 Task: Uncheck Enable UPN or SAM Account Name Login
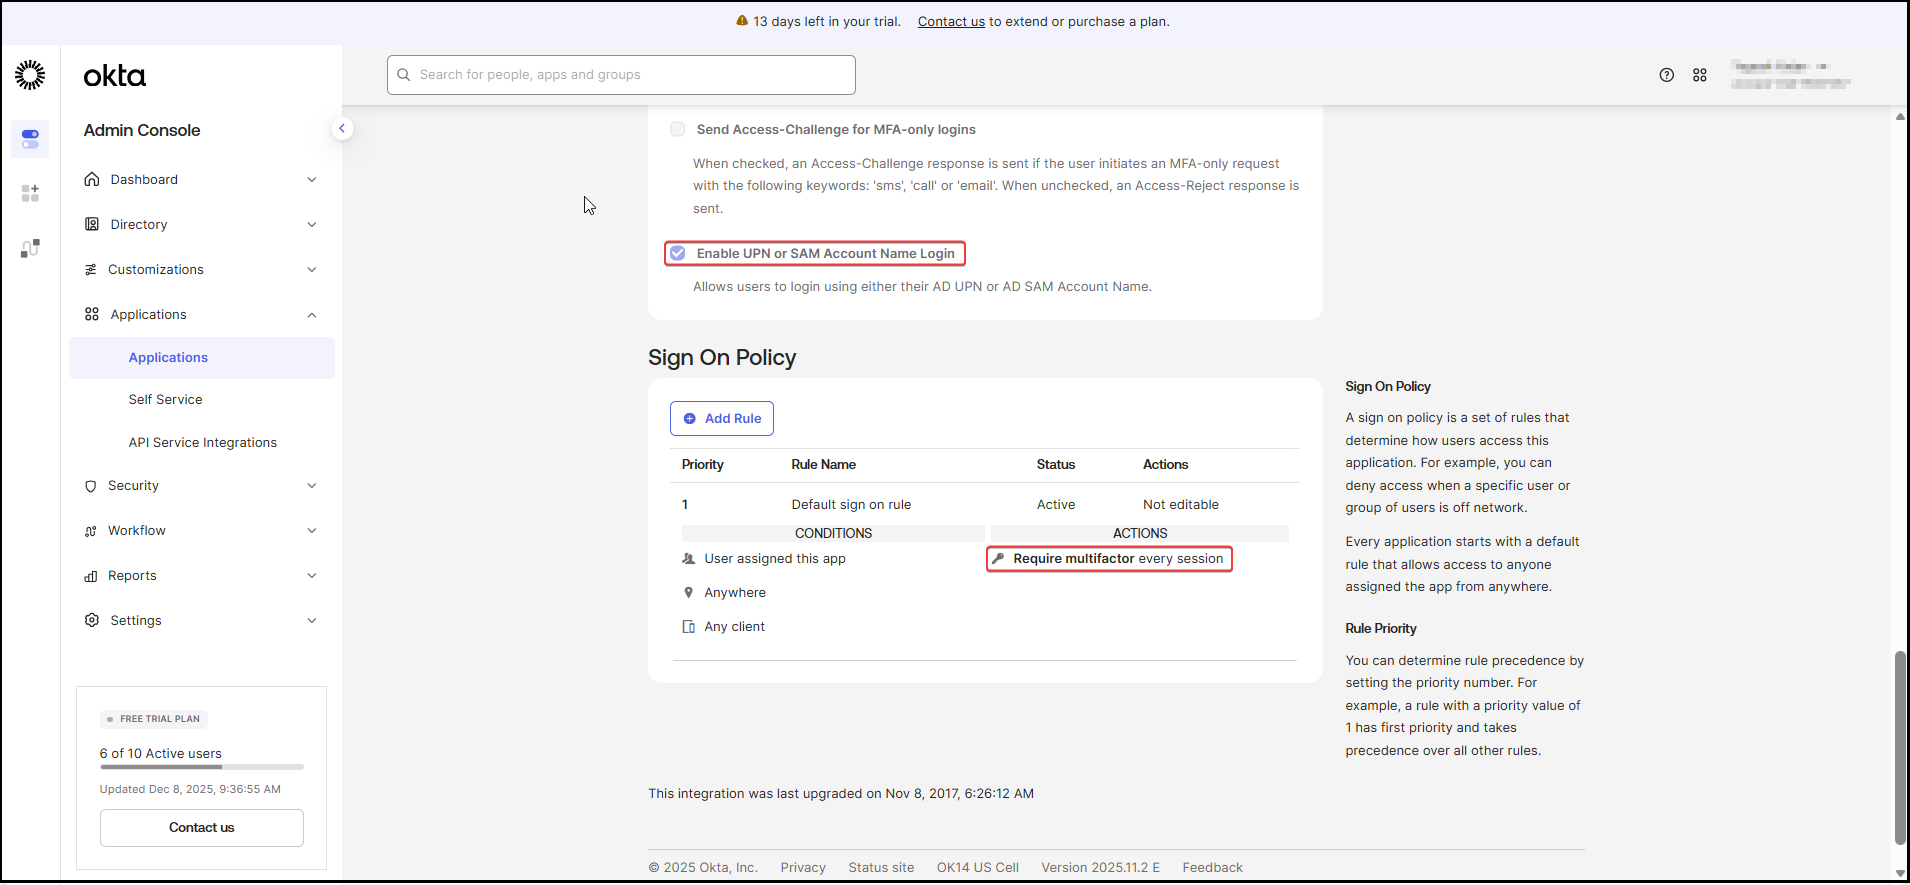[678, 253]
